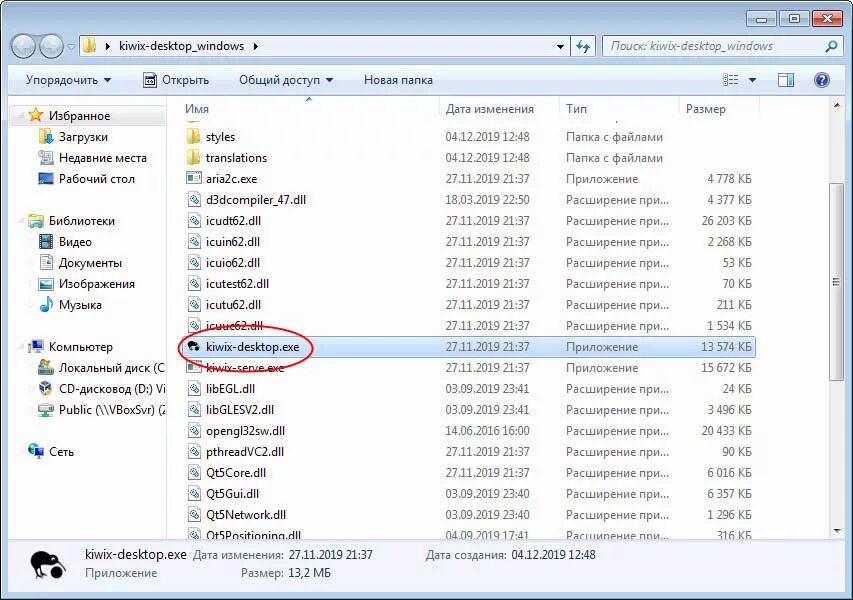The image size is (853, 600).
Task: Select the kiwix-desktop.exe kiwi bird icon
Action: coord(194,347)
